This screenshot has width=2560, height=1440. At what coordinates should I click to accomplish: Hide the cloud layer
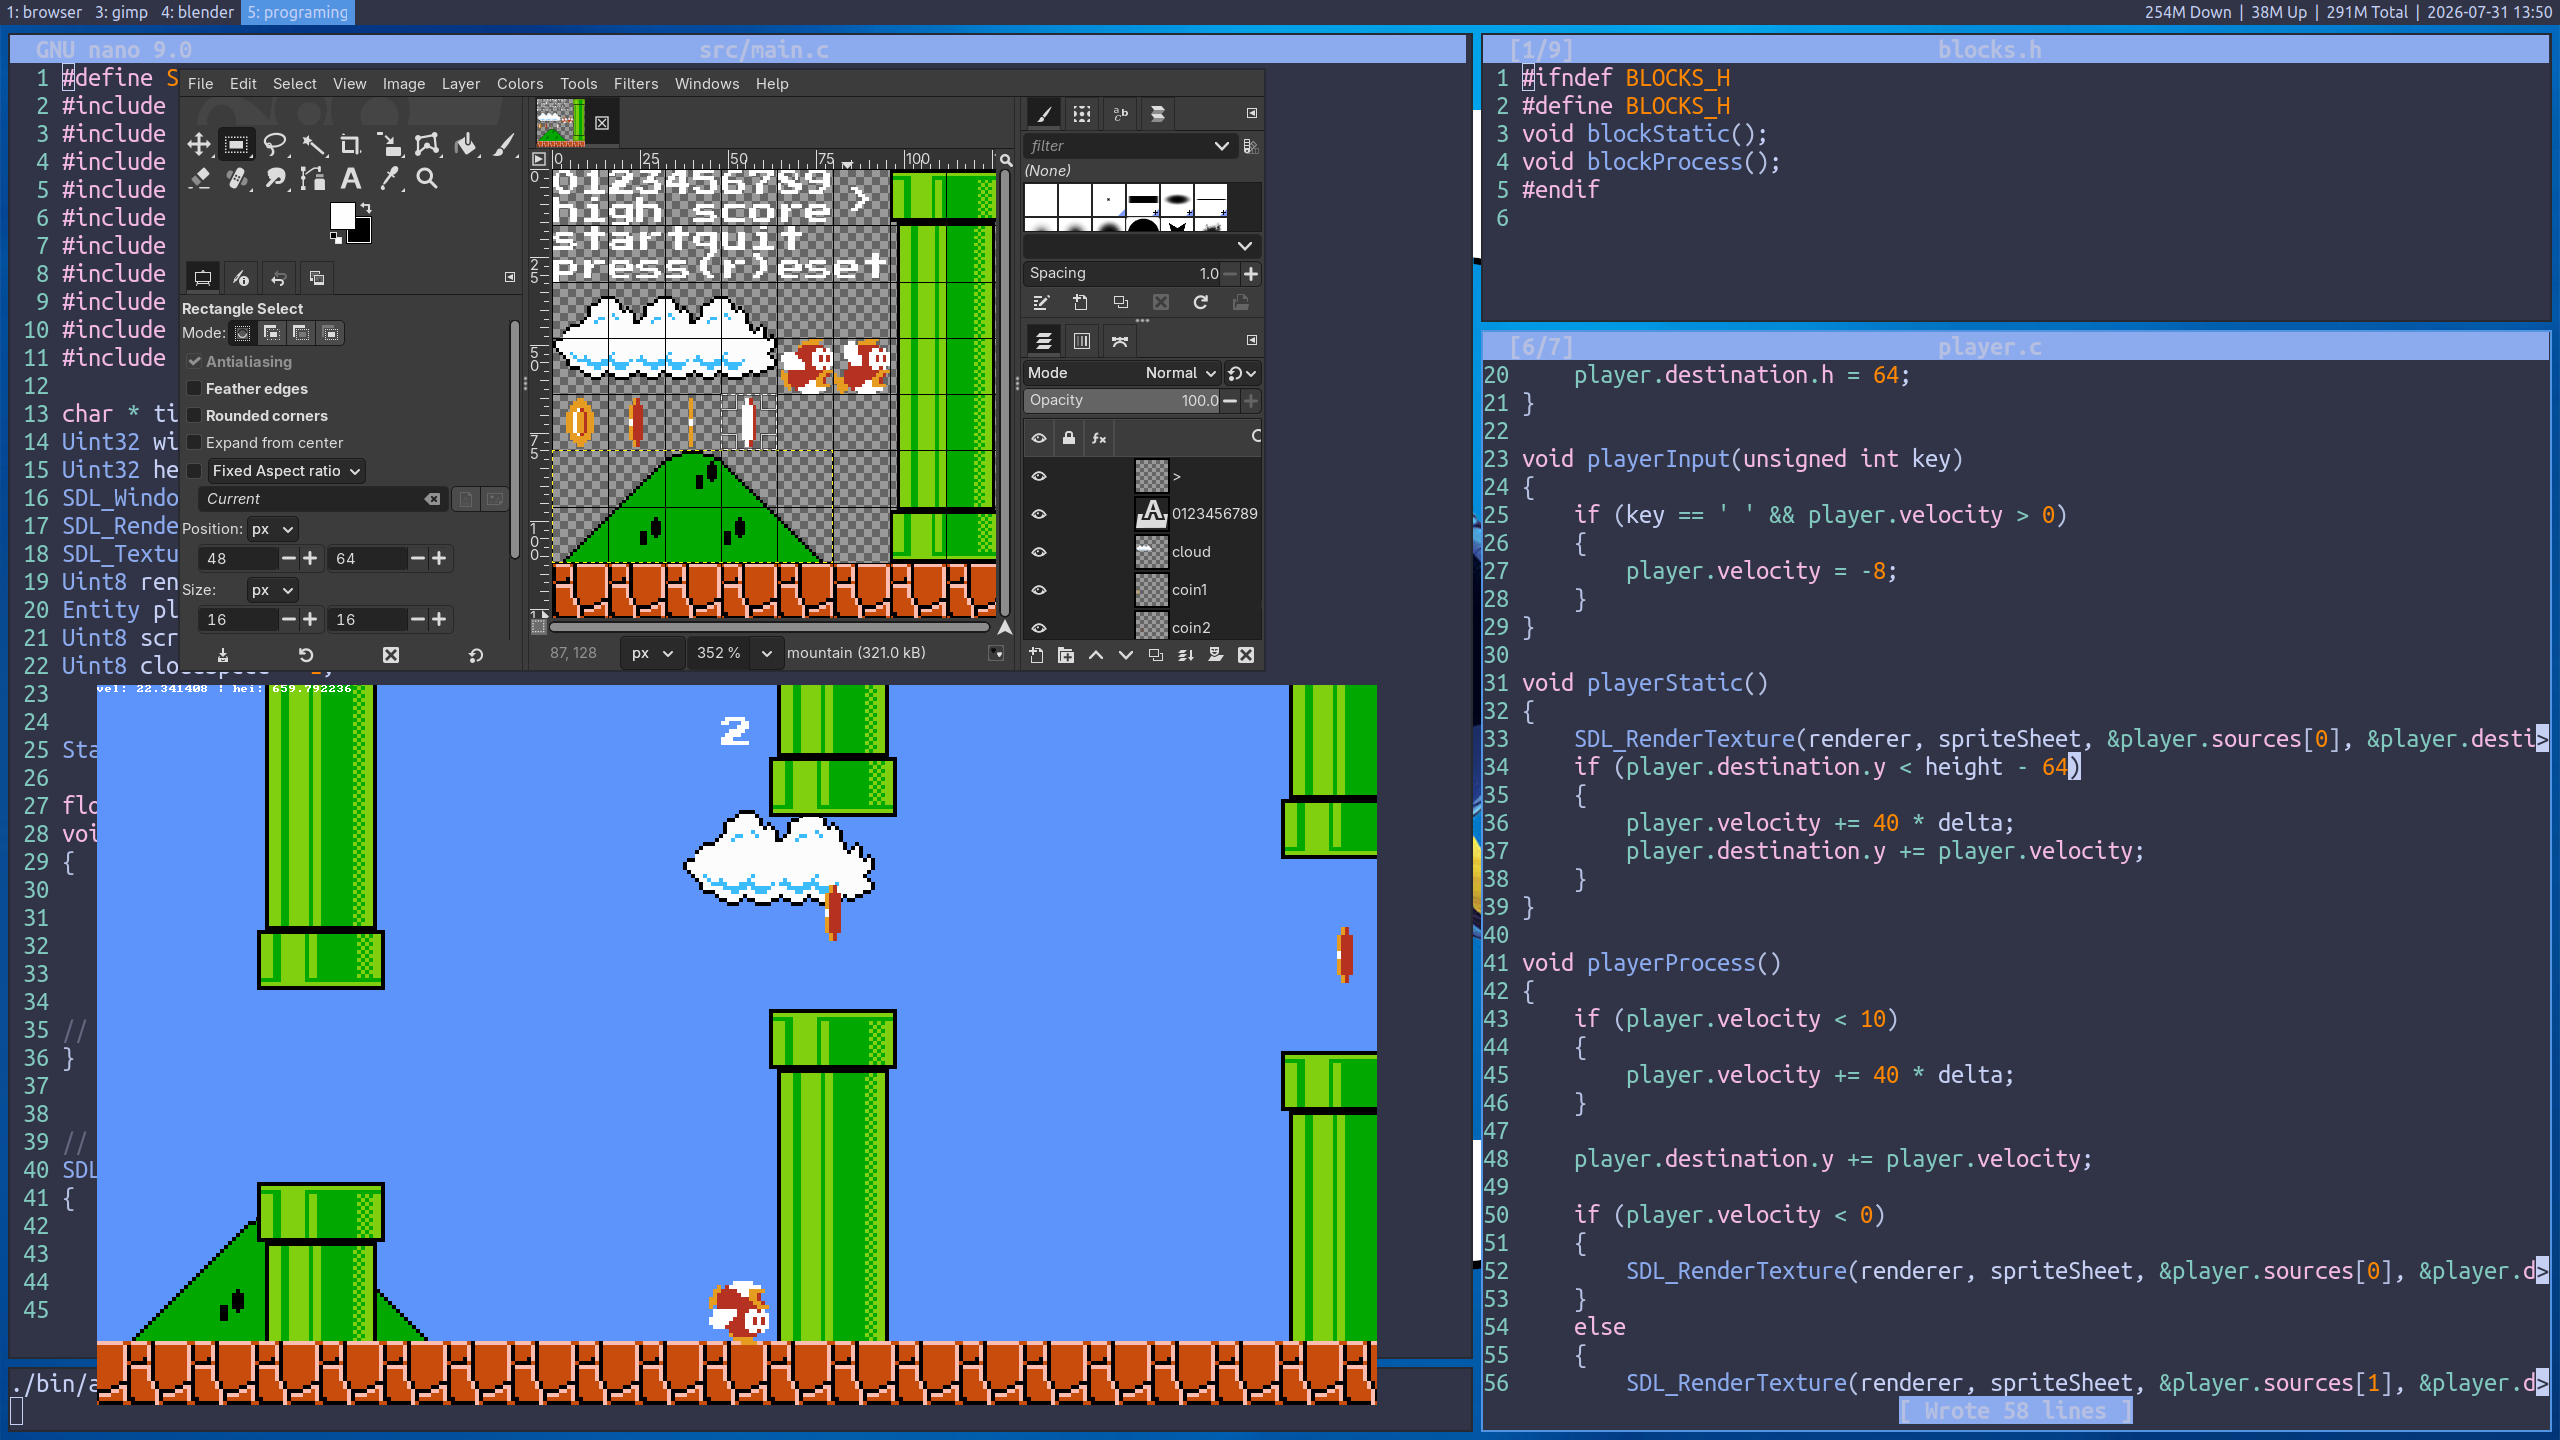click(x=1039, y=552)
